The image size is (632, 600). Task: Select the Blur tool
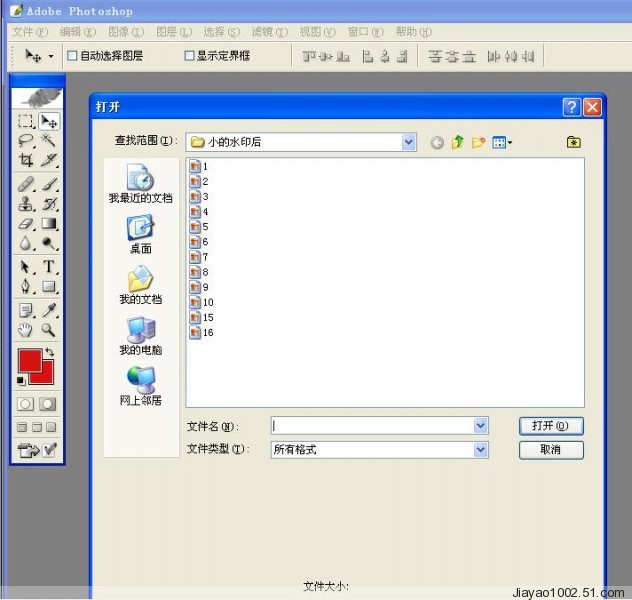click(26, 243)
